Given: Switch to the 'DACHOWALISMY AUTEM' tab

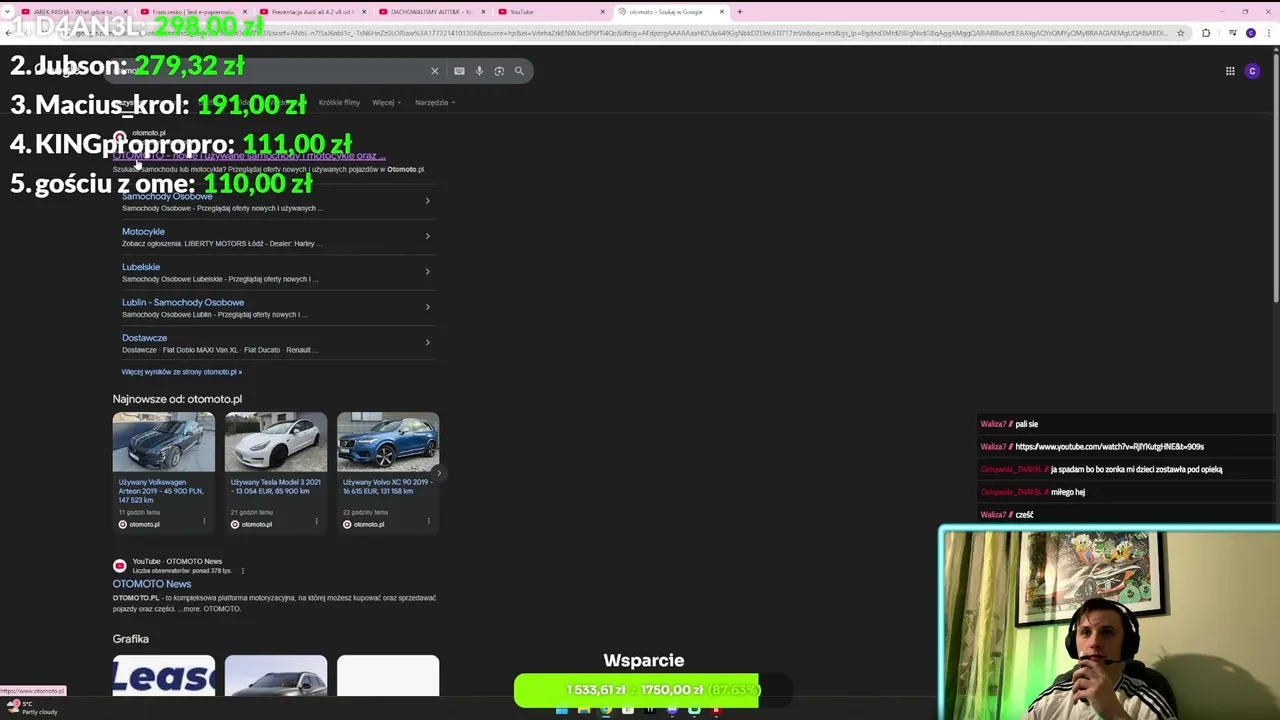Looking at the screenshot, I should [432, 12].
